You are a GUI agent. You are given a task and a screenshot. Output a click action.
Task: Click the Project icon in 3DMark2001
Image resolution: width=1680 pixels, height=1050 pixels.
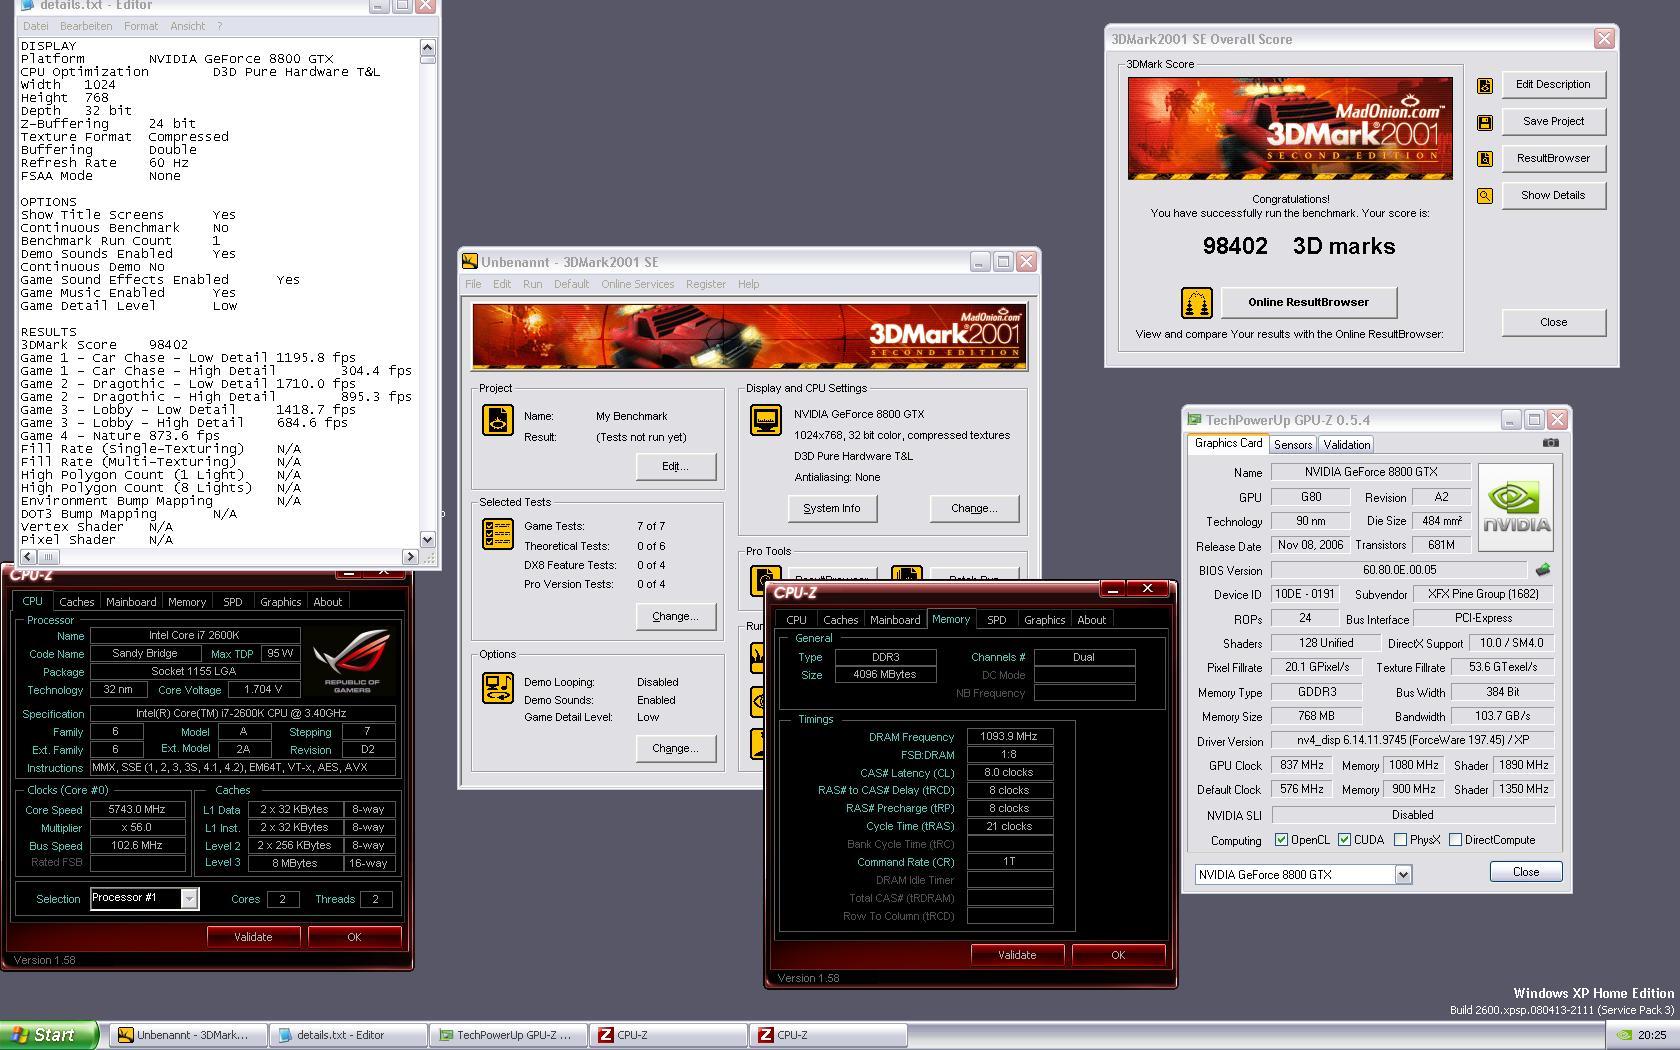click(497, 419)
